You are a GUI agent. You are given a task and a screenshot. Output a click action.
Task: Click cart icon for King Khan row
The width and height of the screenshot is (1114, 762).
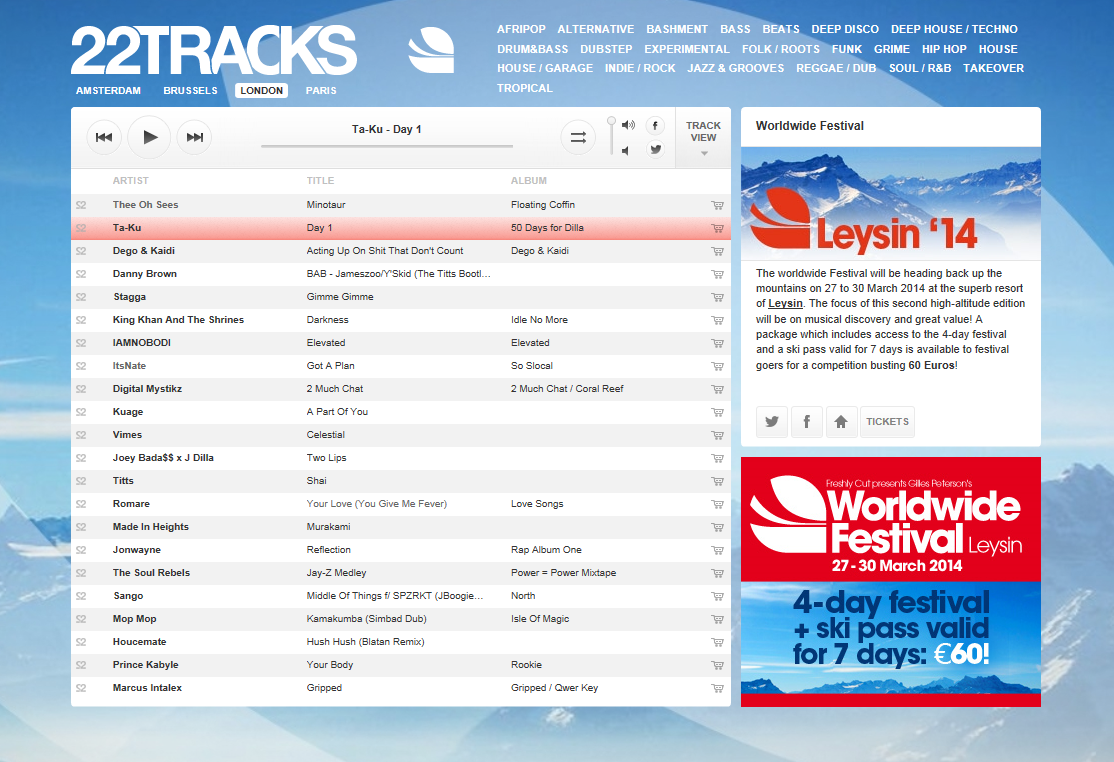tap(718, 320)
